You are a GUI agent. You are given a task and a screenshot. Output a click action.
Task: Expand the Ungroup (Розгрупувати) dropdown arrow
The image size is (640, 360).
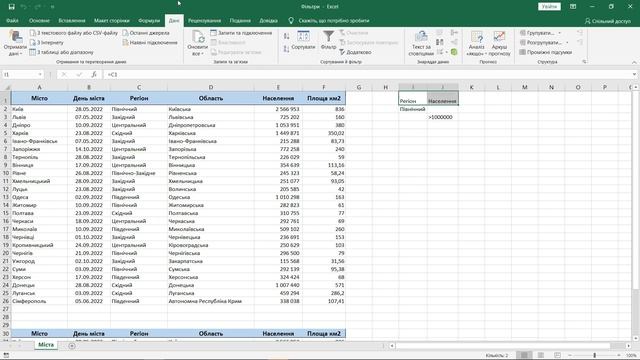(x=567, y=42)
